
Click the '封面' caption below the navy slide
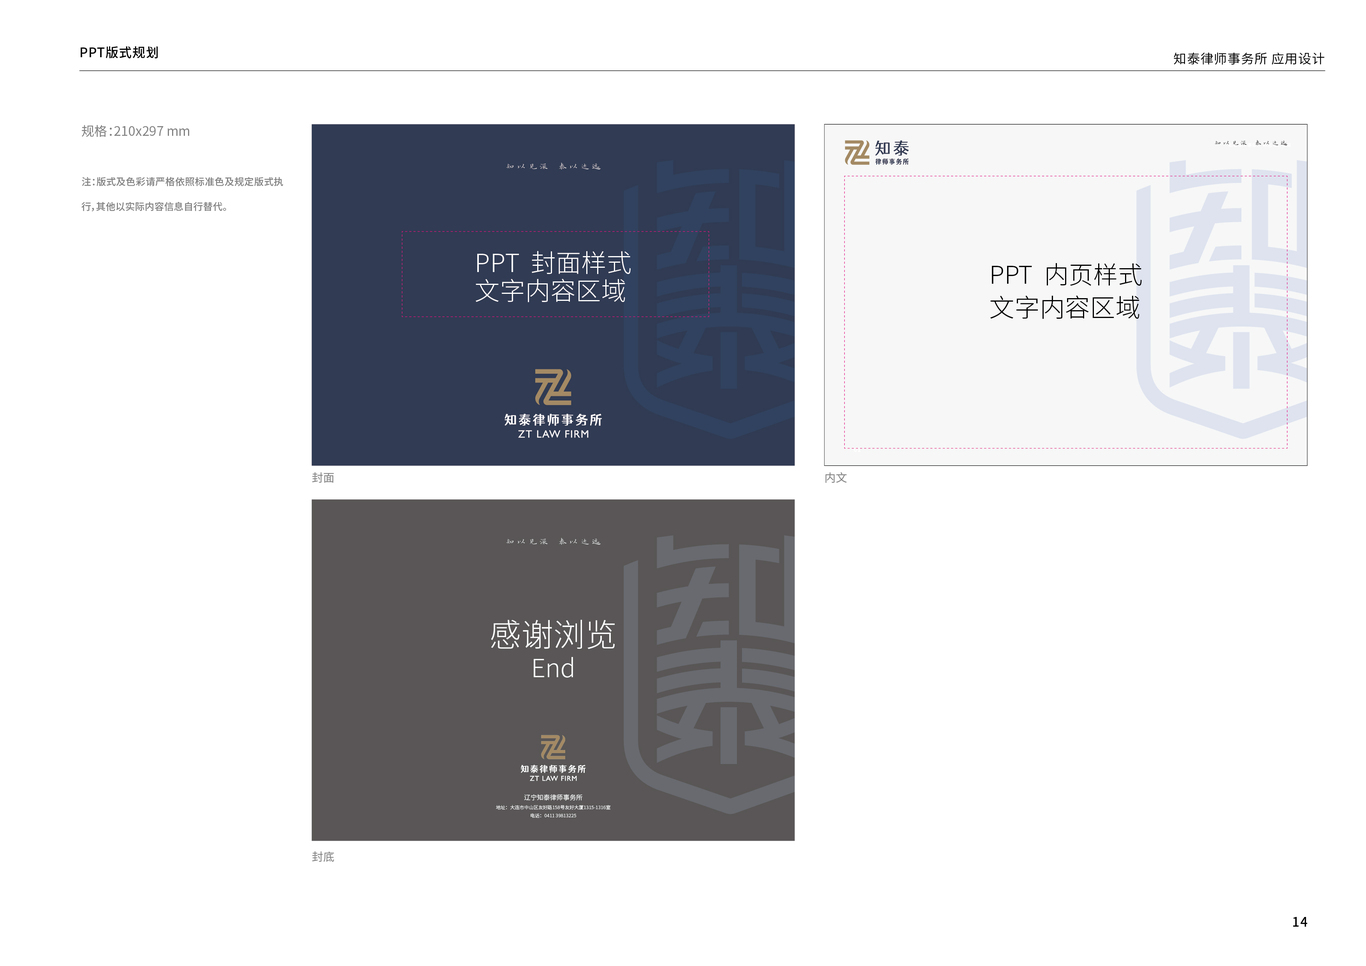point(323,478)
